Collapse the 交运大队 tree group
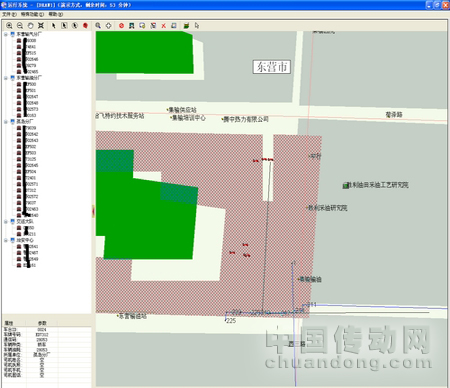450x388 pixels. (6, 221)
